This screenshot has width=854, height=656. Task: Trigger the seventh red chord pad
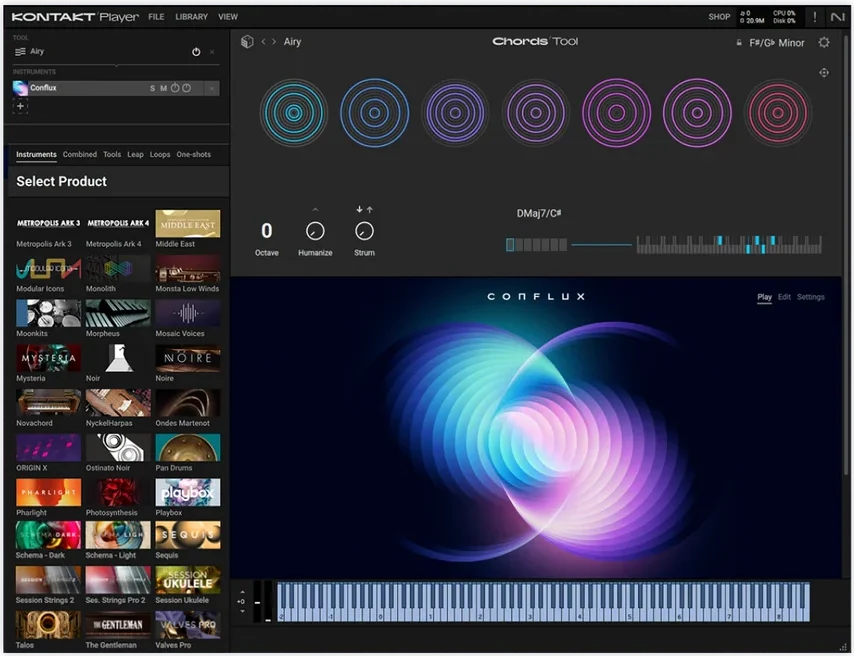778,113
